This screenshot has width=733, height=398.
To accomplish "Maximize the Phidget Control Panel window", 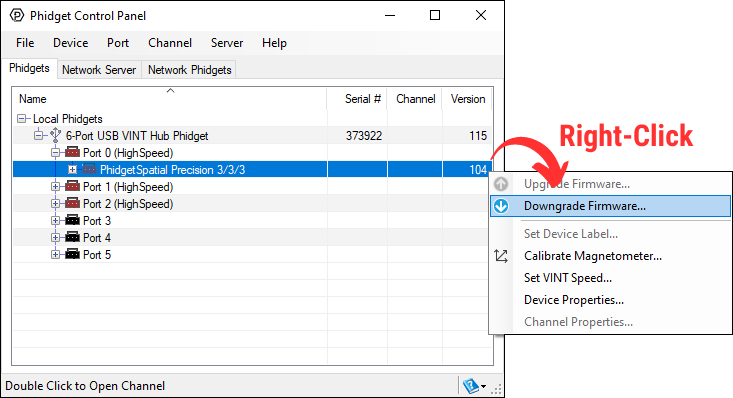I will click(x=435, y=15).
